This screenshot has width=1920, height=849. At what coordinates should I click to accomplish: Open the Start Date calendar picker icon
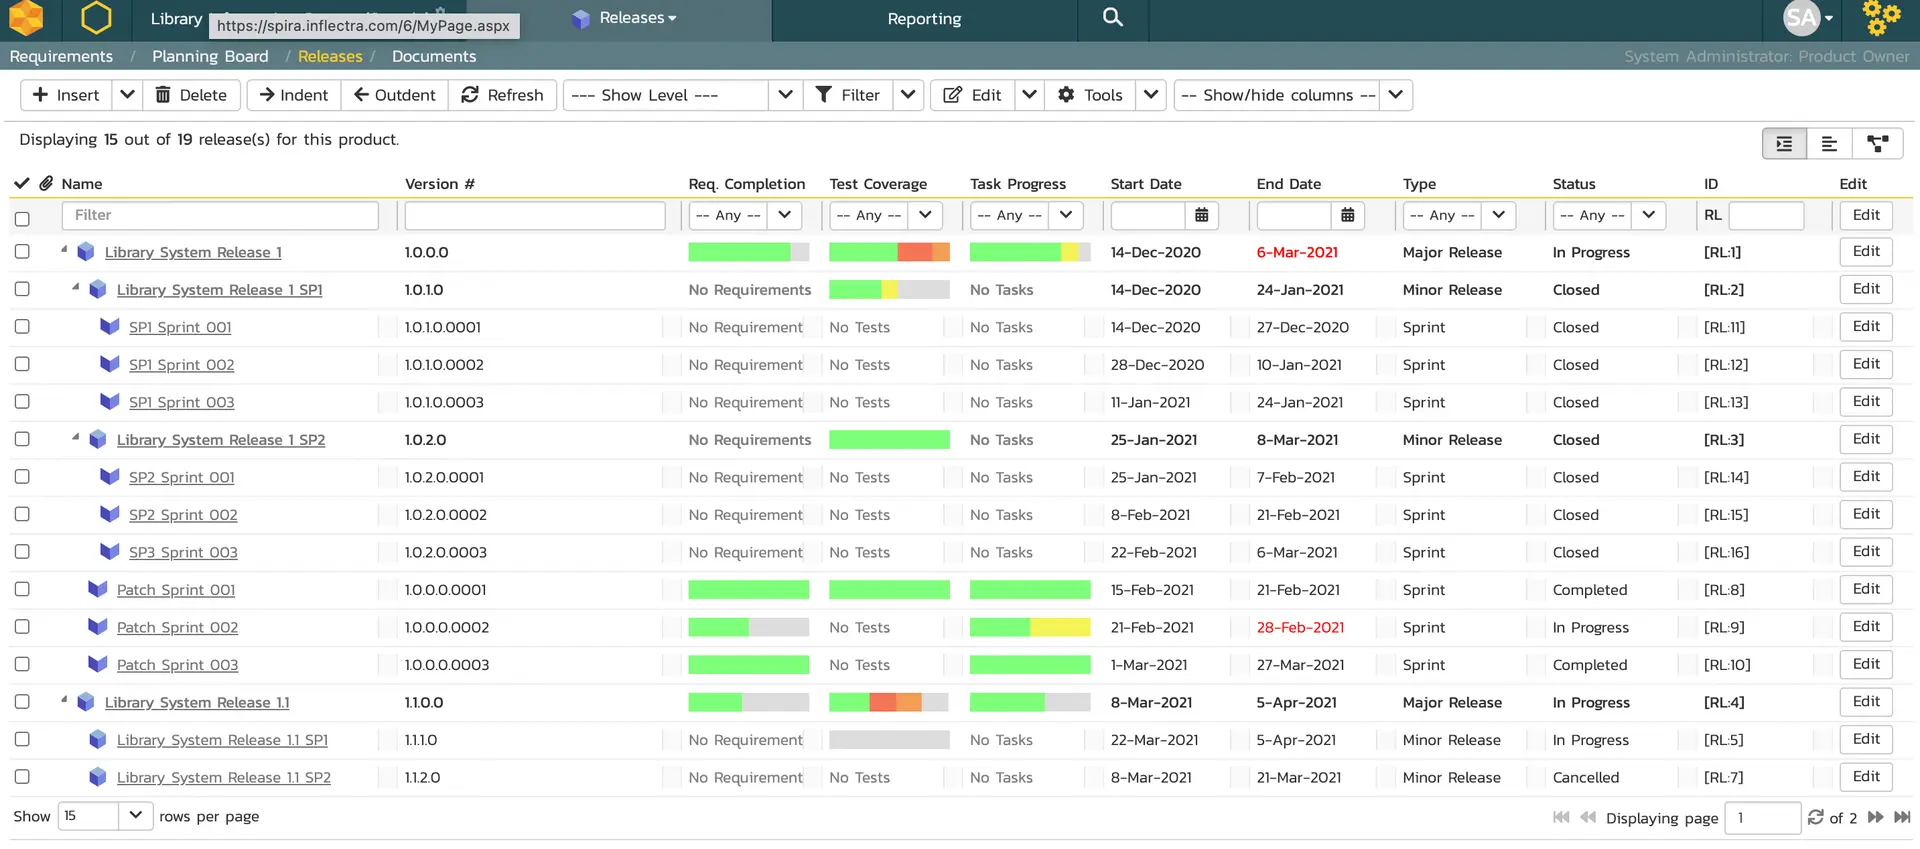click(1201, 215)
